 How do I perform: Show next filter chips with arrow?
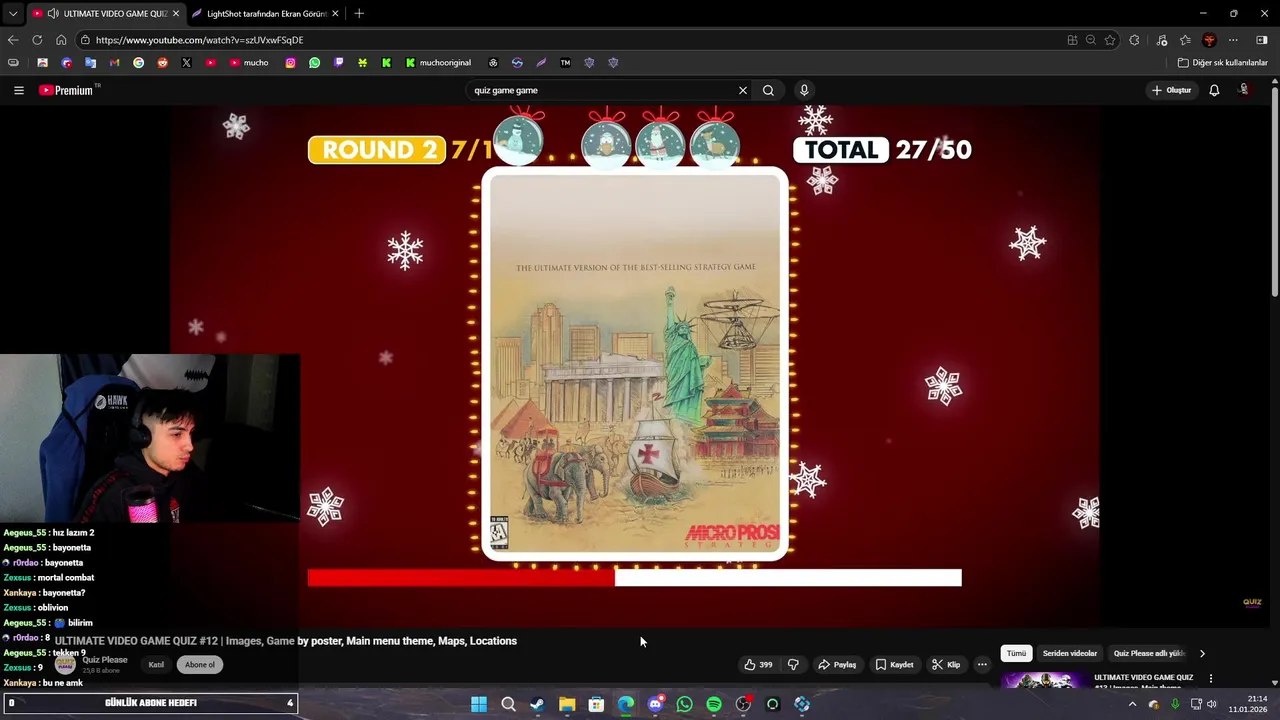point(1202,653)
